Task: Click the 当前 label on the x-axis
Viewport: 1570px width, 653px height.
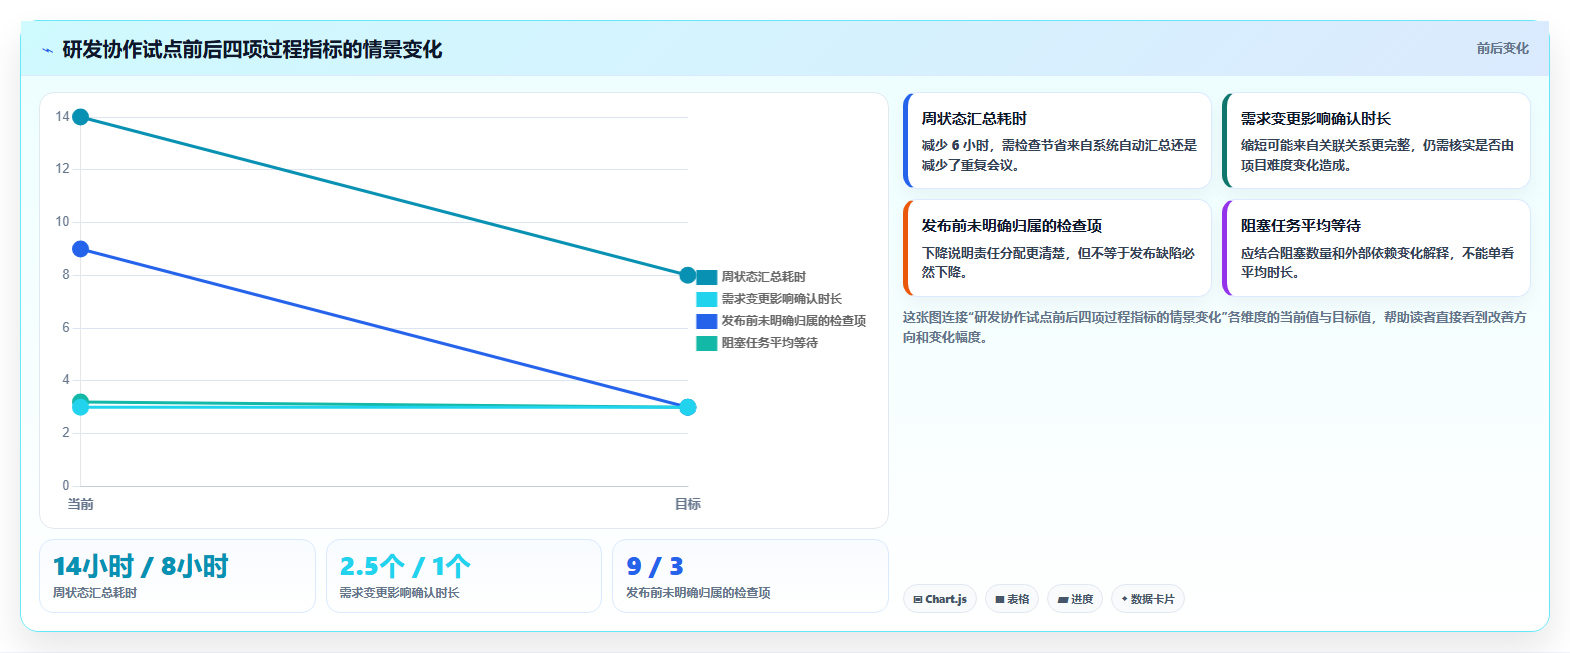Action: [x=81, y=504]
